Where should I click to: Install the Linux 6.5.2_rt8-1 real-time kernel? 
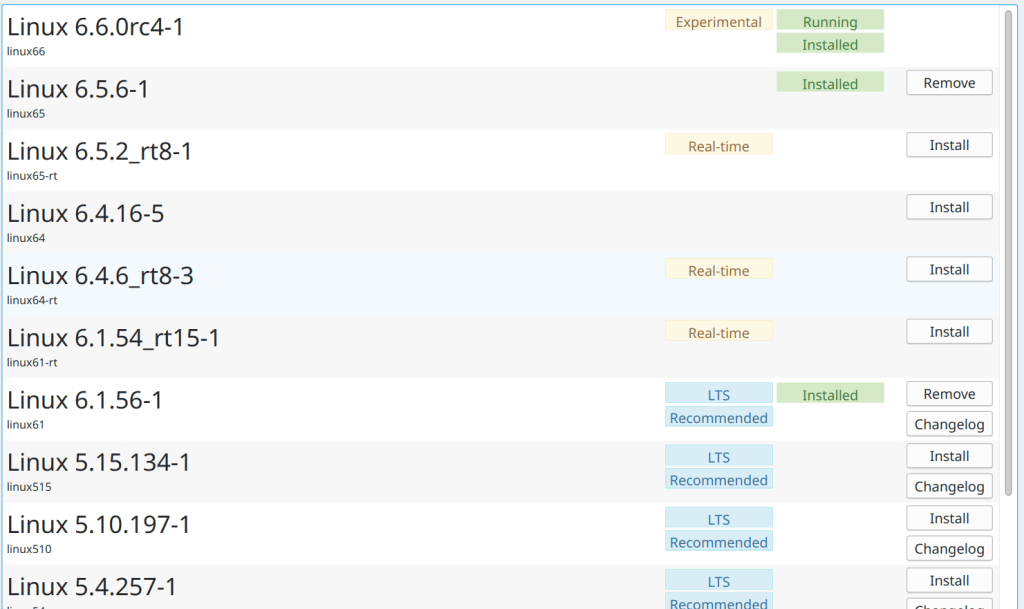949,145
